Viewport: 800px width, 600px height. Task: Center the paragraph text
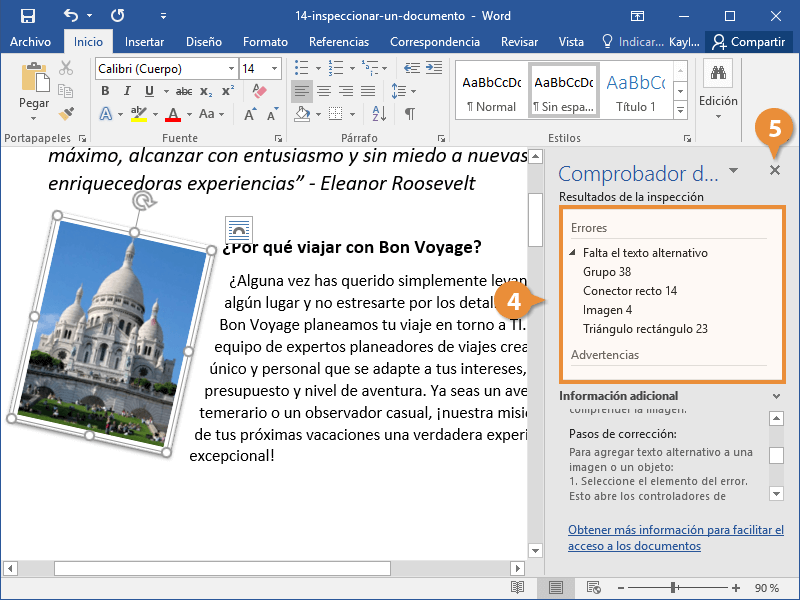(x=323, y=91)
